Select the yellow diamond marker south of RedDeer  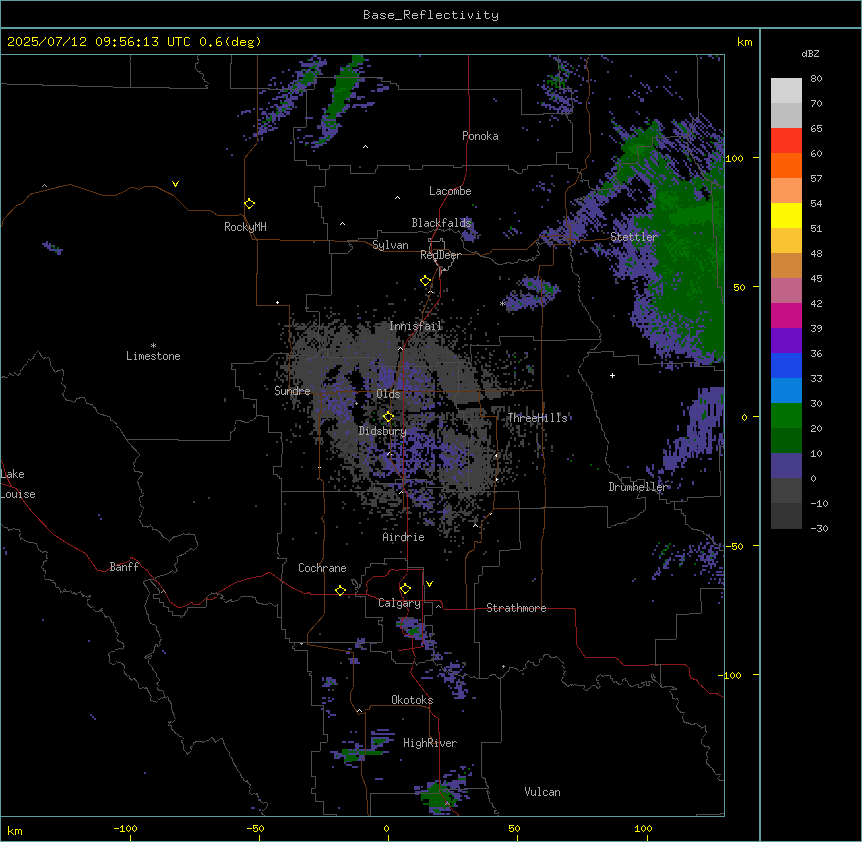point(426,281)
